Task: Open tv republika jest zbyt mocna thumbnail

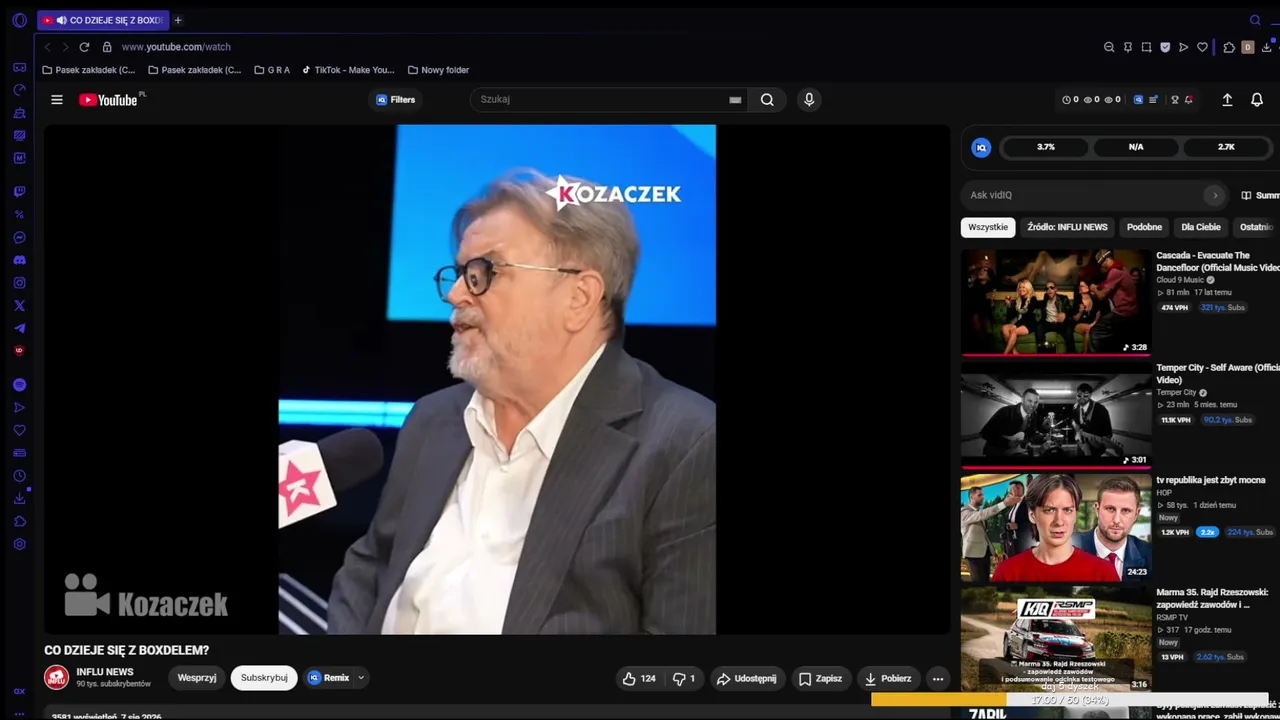Action: coord(1056,527)
